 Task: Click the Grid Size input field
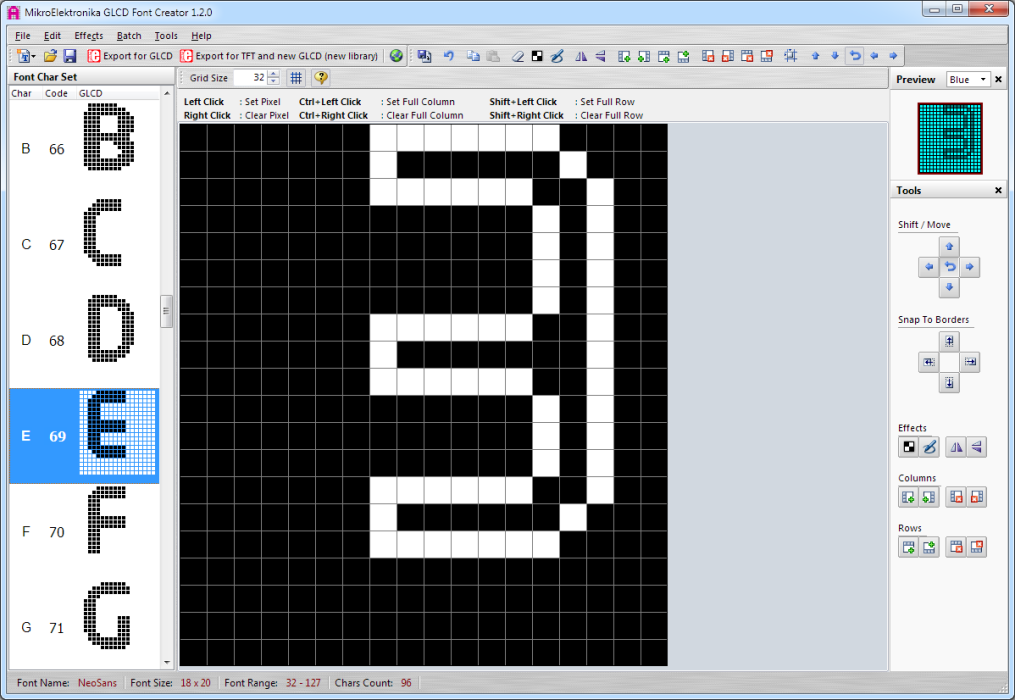251,78
